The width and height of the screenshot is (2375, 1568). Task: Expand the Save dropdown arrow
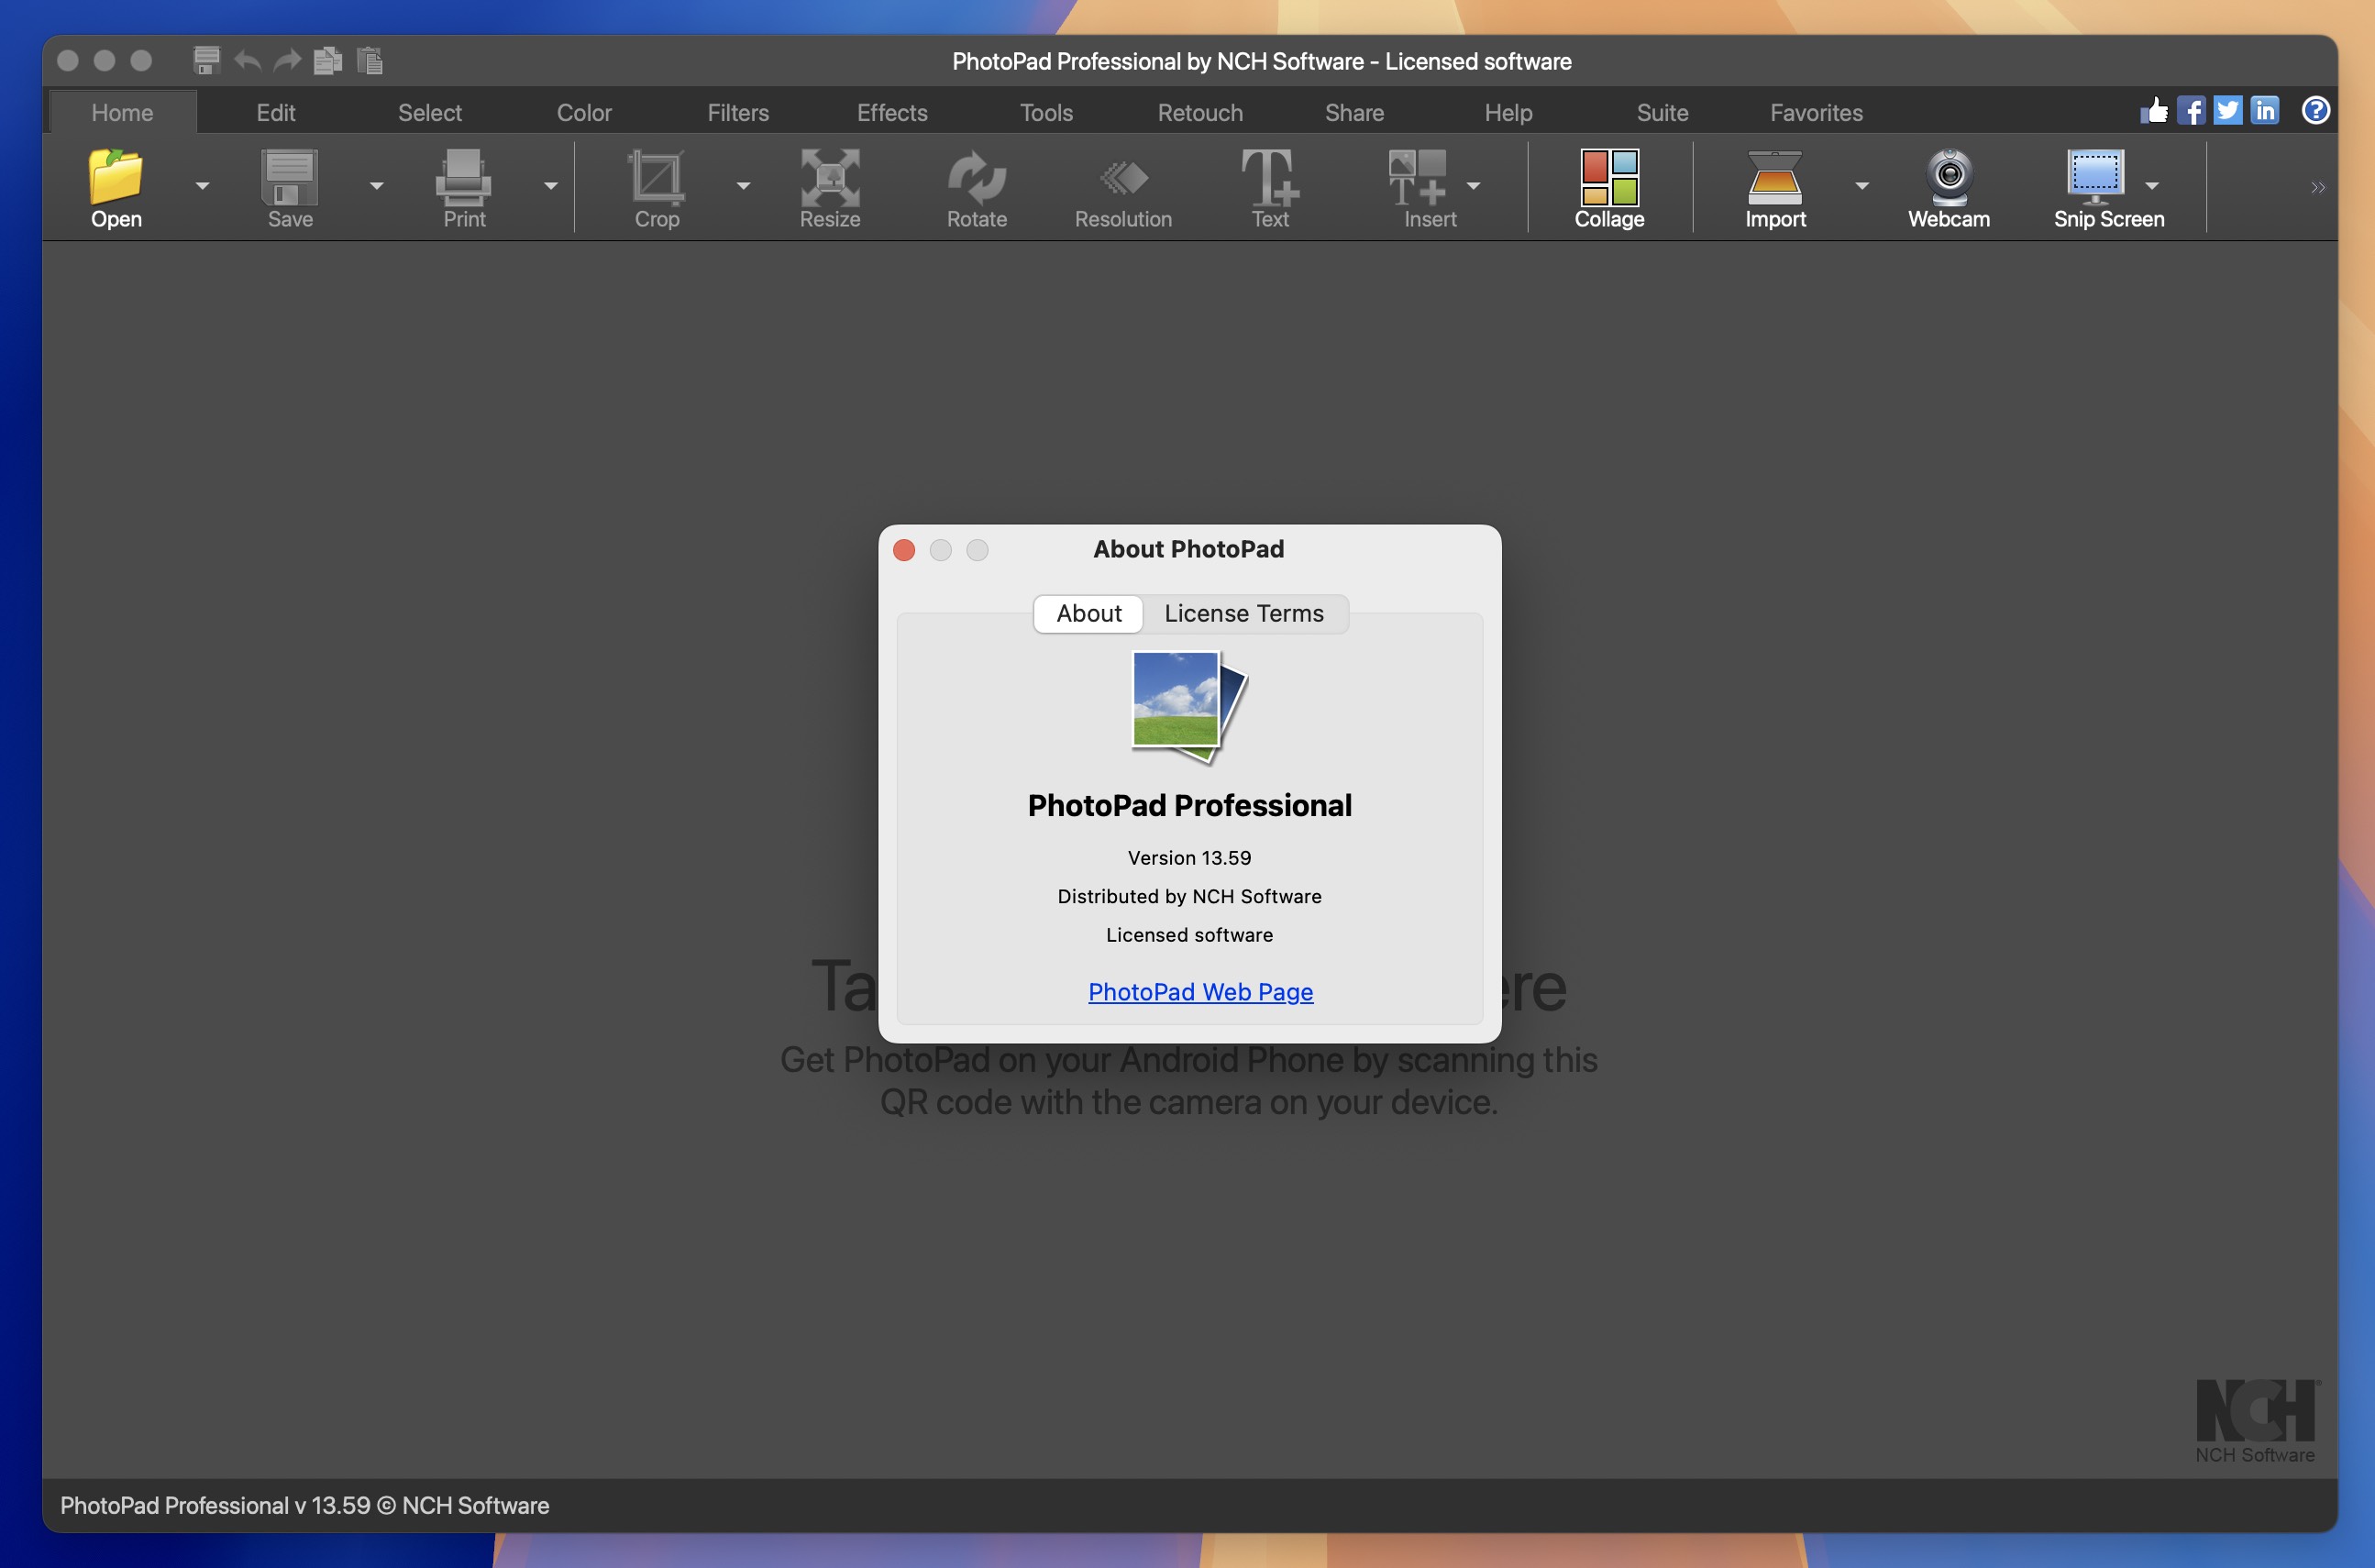[x=376, y=186]
